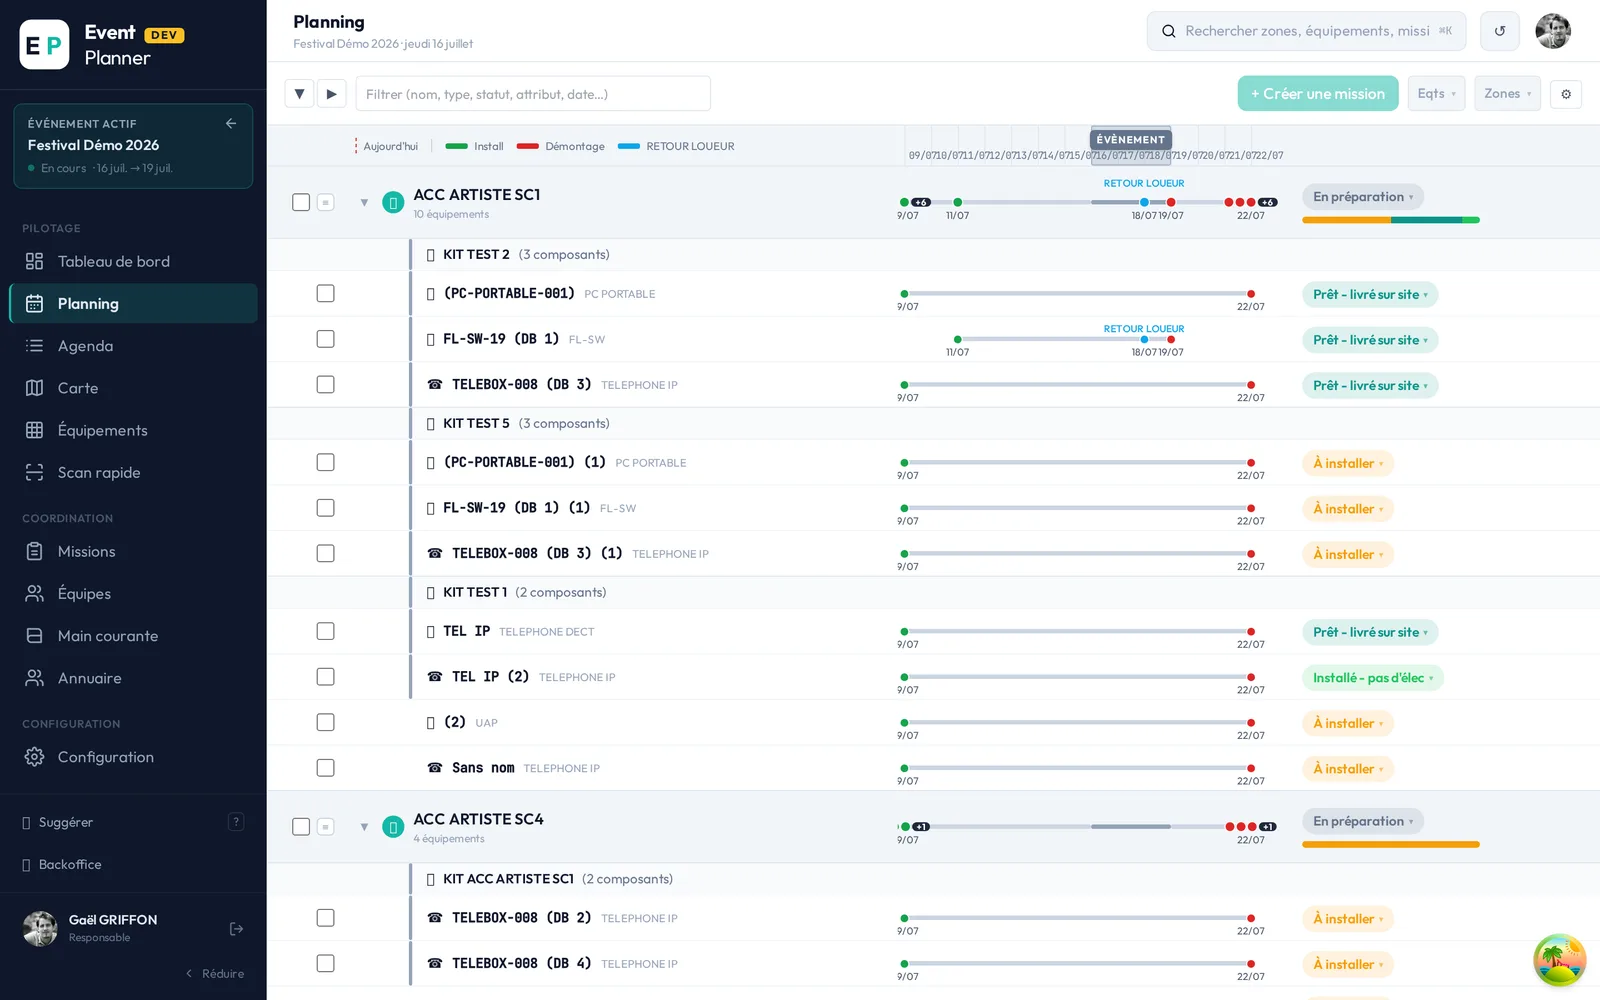Click the Annuaire contacts icon
Viewport: 1600px width, 1000px height.
34,678
